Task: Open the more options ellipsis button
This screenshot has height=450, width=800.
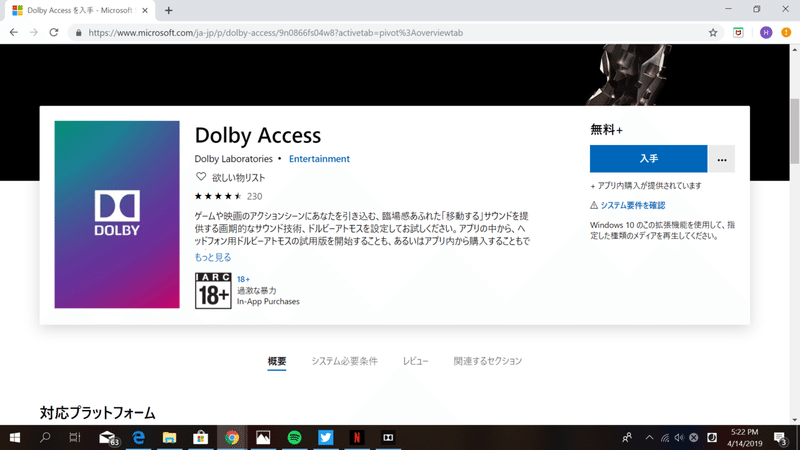Action: tap(721, 159)
